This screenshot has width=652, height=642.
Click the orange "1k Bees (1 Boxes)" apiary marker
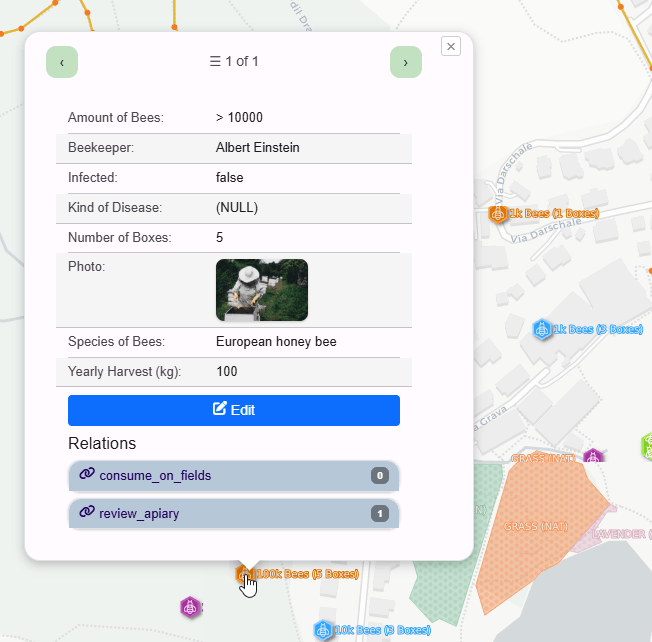click(x=497, y=213)
